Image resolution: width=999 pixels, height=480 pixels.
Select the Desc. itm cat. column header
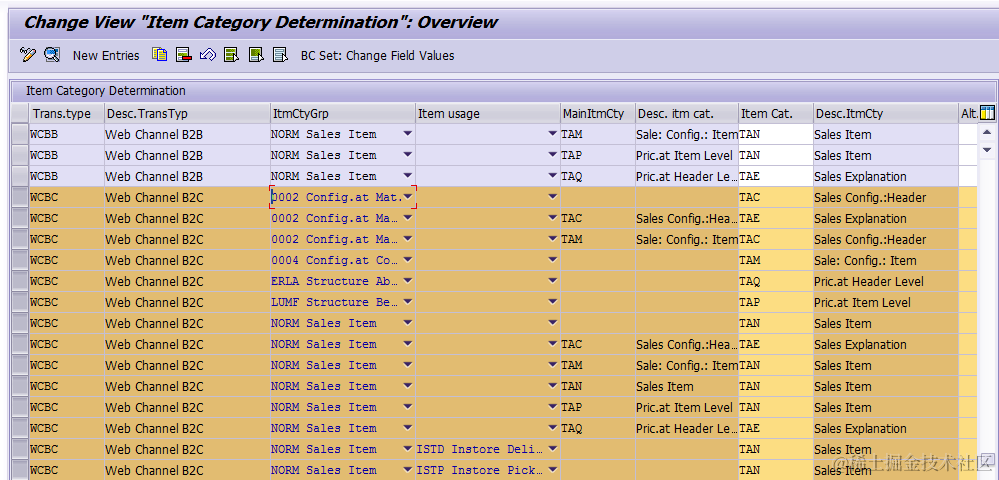tap(687, 113)
